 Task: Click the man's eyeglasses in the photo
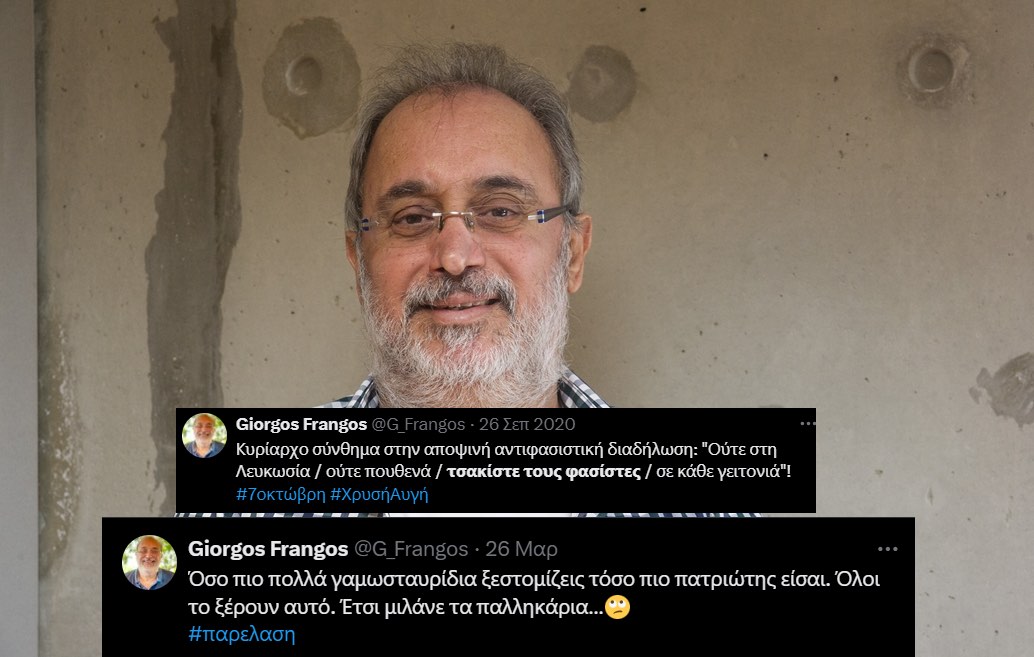tap(462, 220)
